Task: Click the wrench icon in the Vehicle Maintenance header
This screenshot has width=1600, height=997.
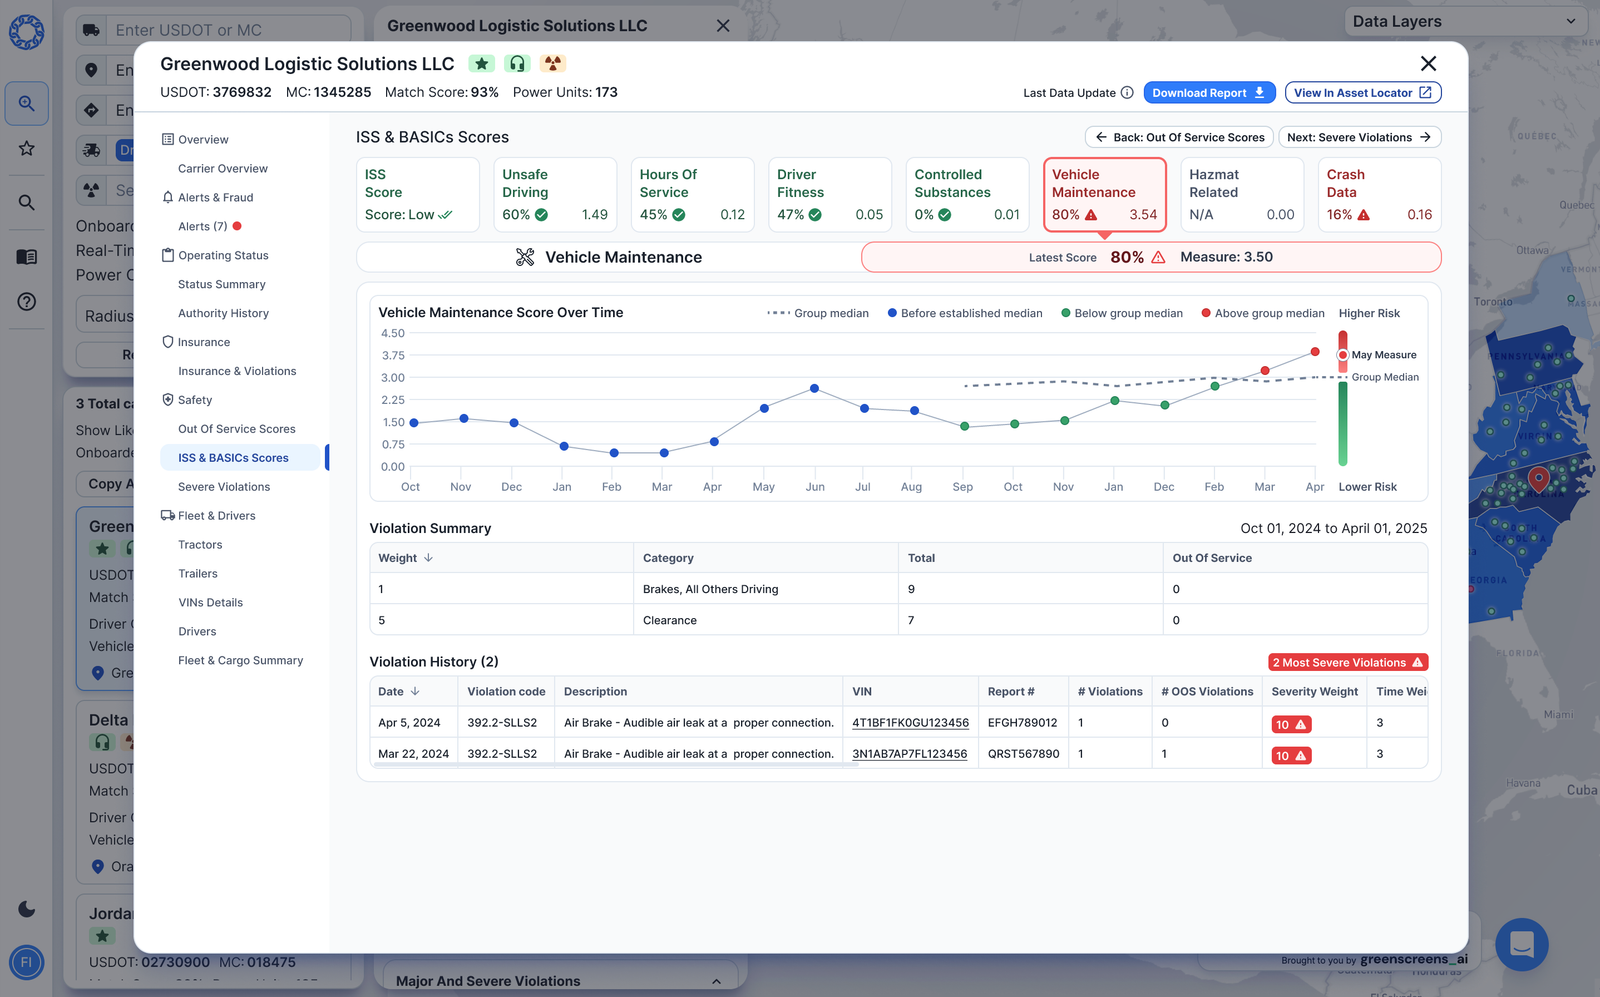Action: [x=524, y=257]
